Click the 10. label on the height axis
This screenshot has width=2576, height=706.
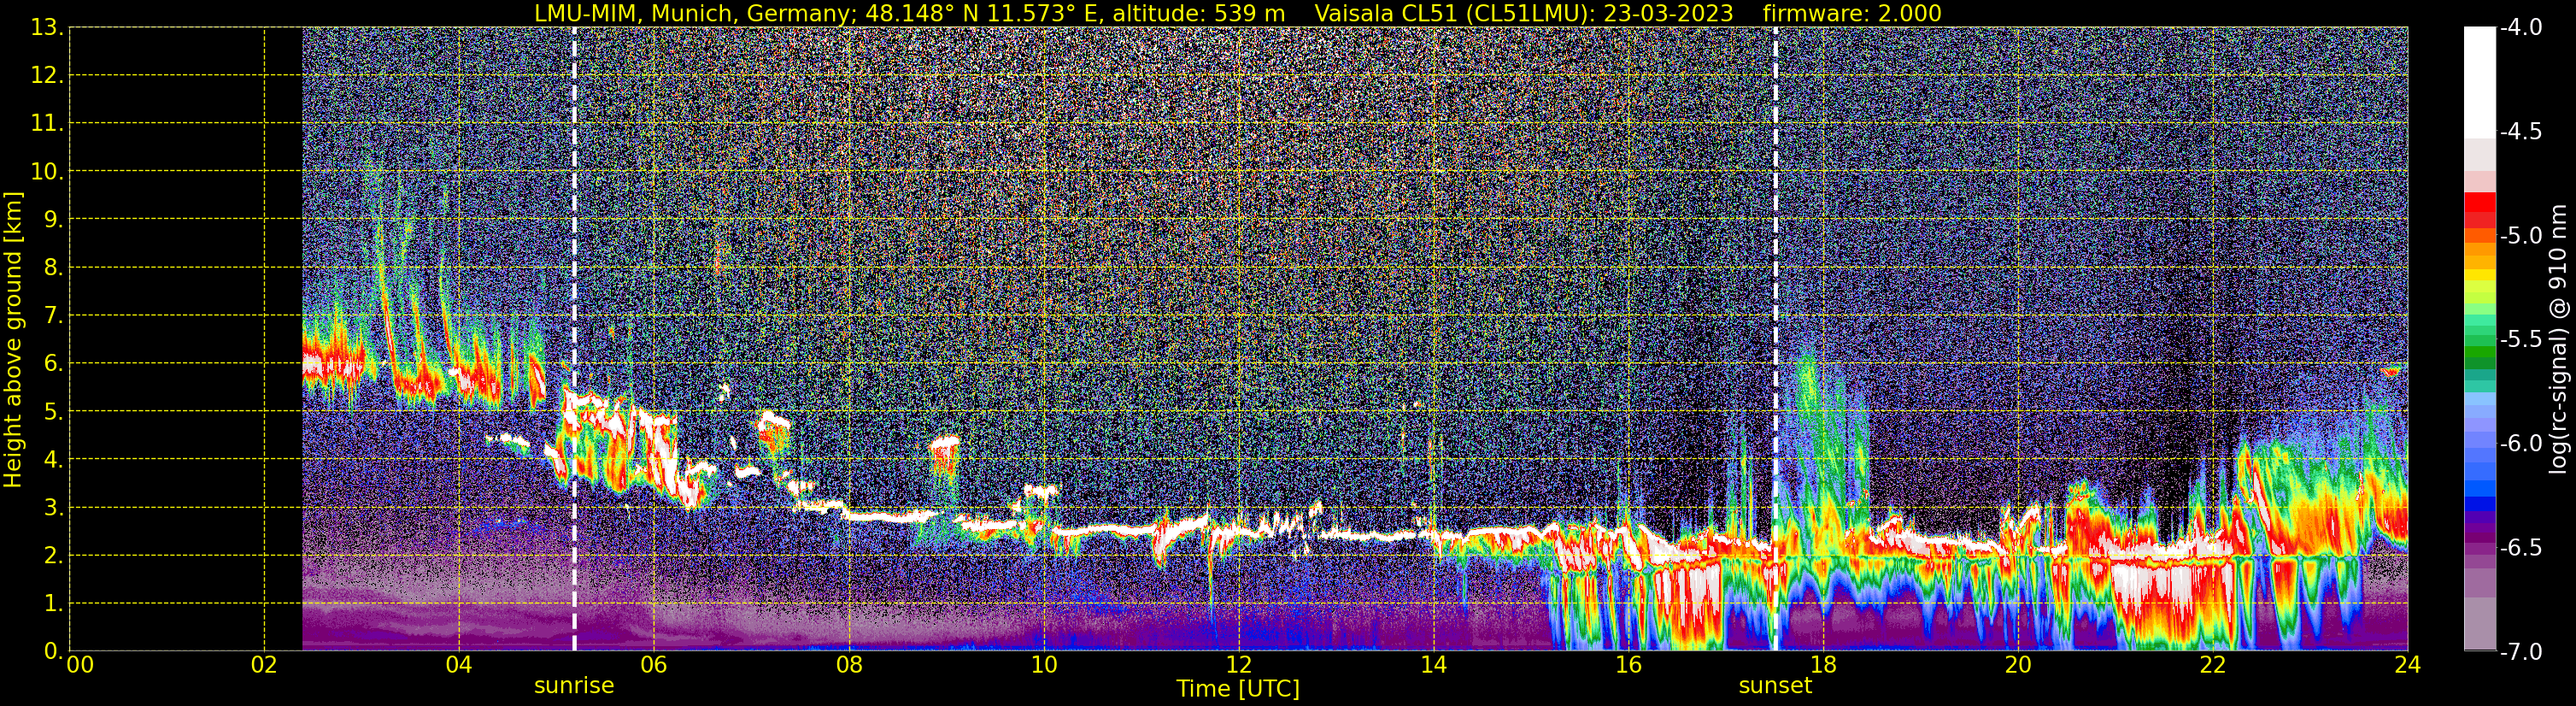[x=47, y=172]
